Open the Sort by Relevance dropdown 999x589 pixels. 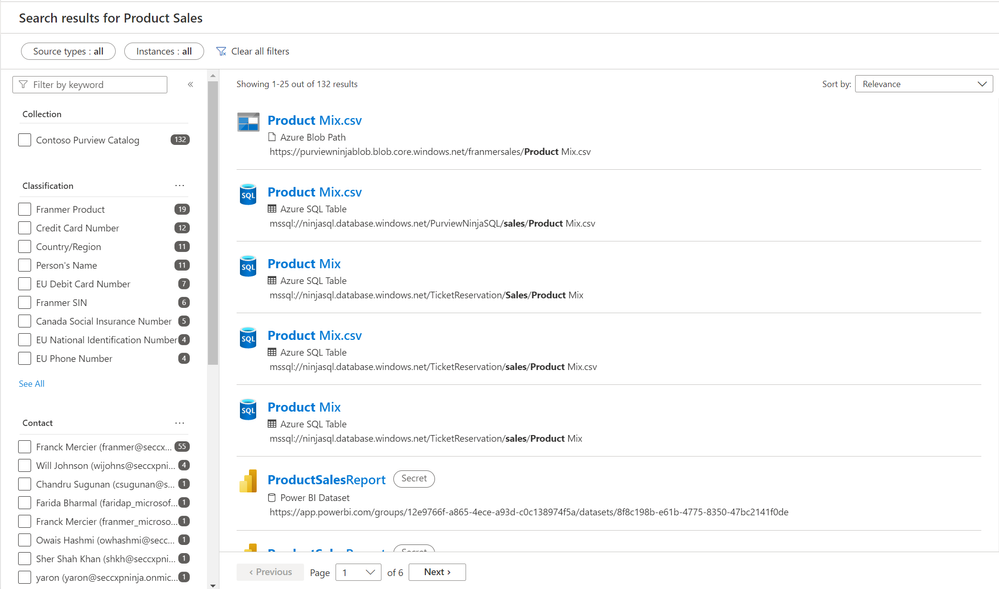923,84
